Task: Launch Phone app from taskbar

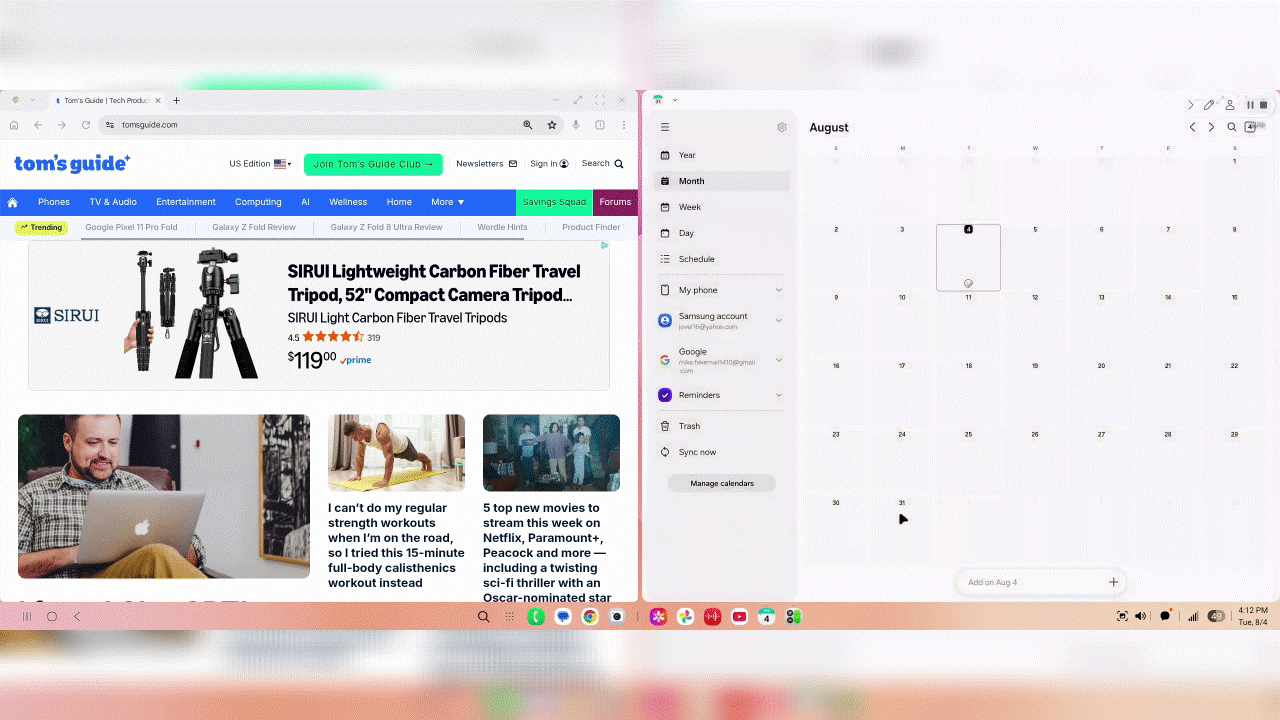Action: click(536, 617)
